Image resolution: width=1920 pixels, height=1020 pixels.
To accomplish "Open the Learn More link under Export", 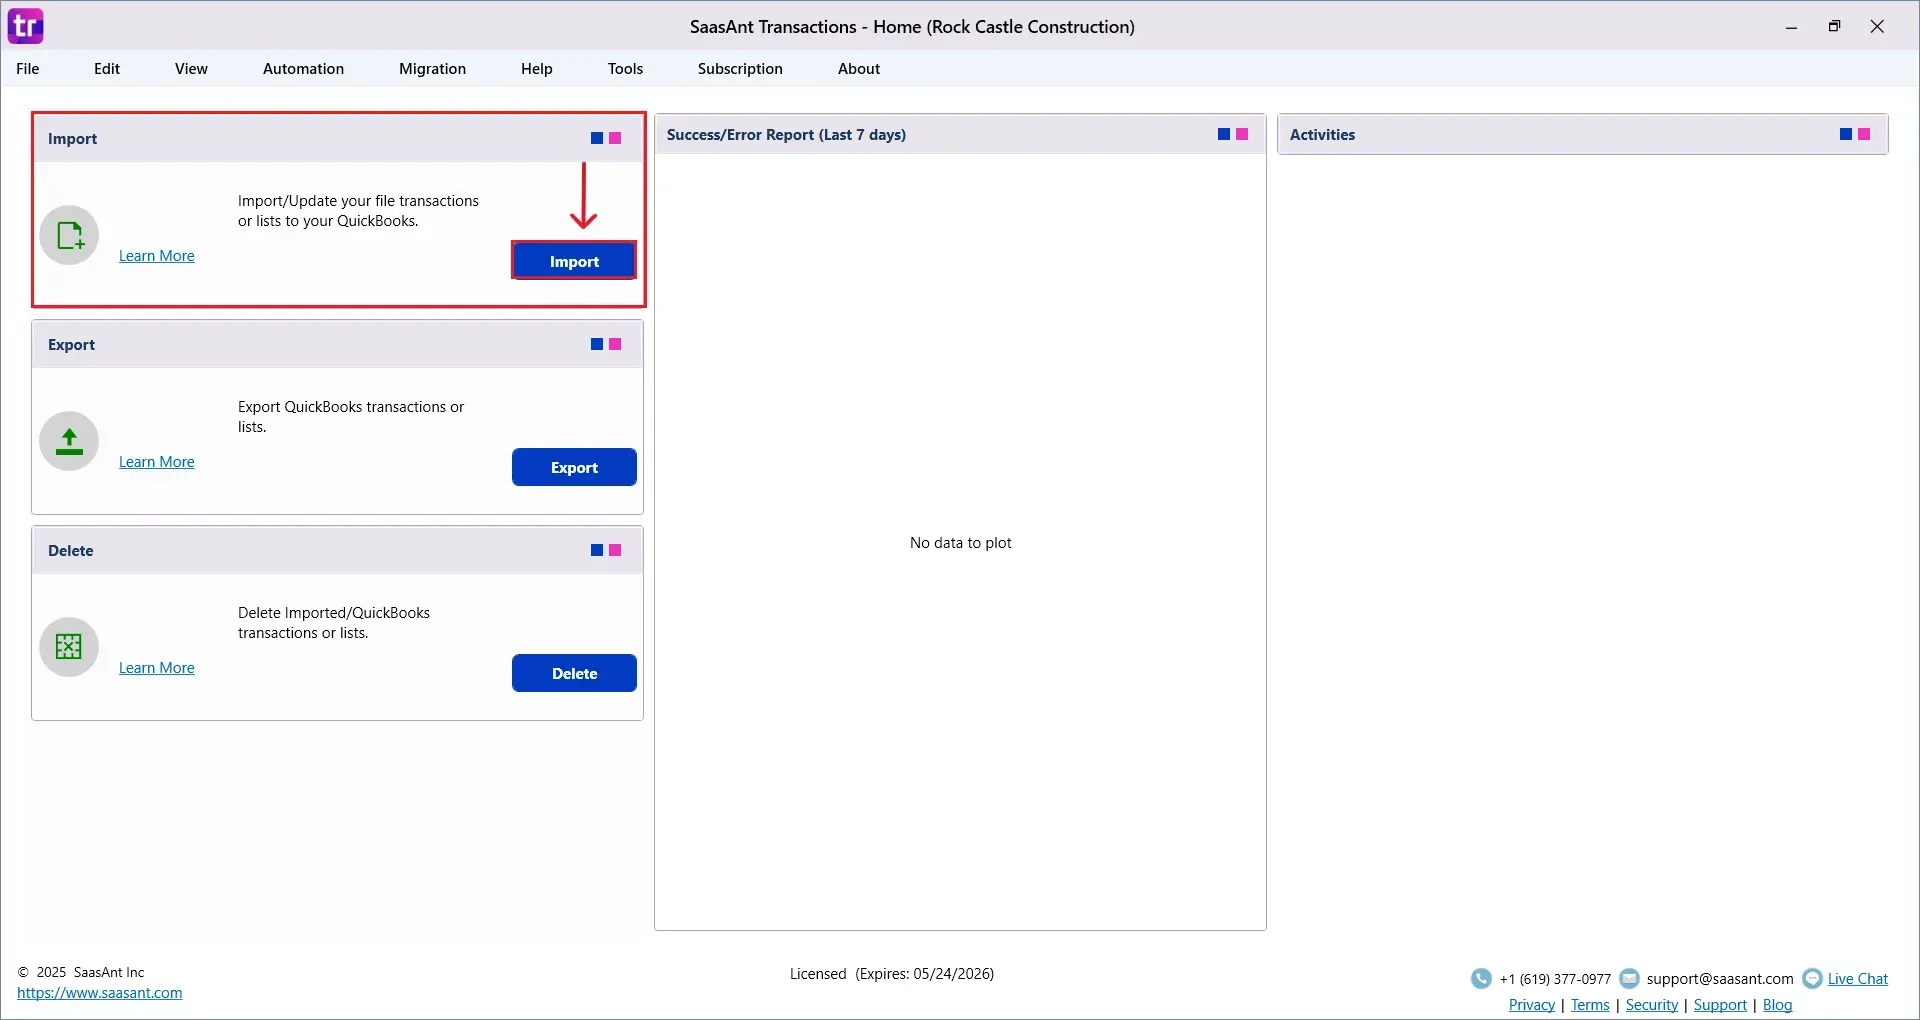I will pyautogui.click(x=156, y=461).
